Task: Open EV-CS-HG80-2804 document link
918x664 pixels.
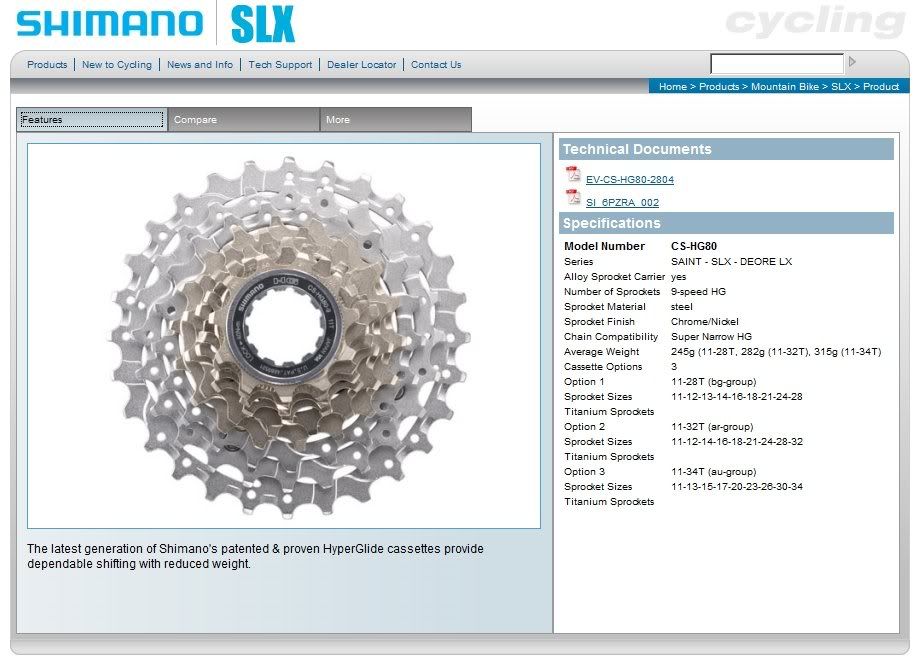Action: (629, 180)
